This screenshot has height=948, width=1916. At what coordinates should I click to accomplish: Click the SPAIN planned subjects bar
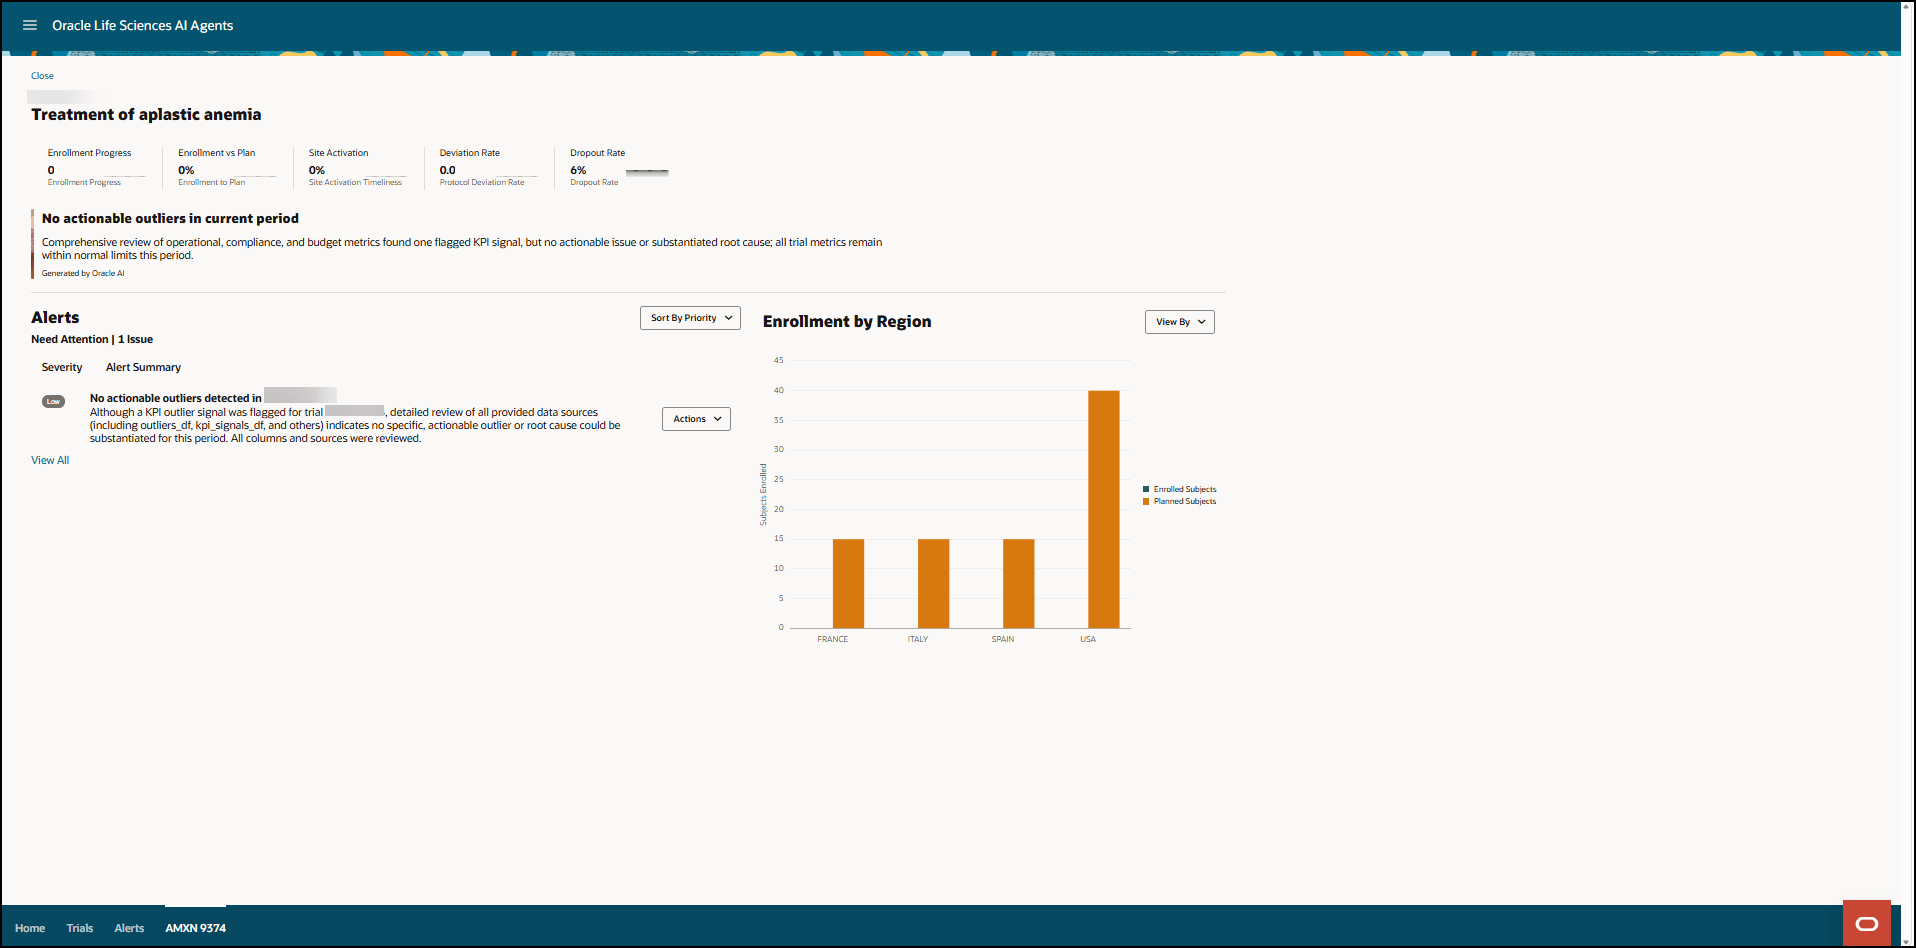tap(1018, 584)
